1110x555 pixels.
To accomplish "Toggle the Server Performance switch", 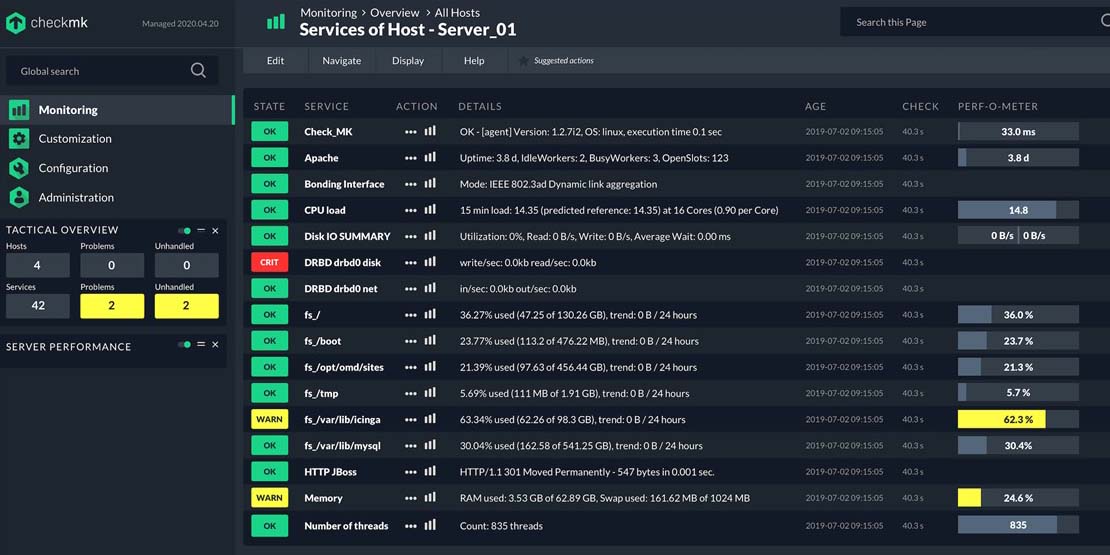I will (185, 345).
